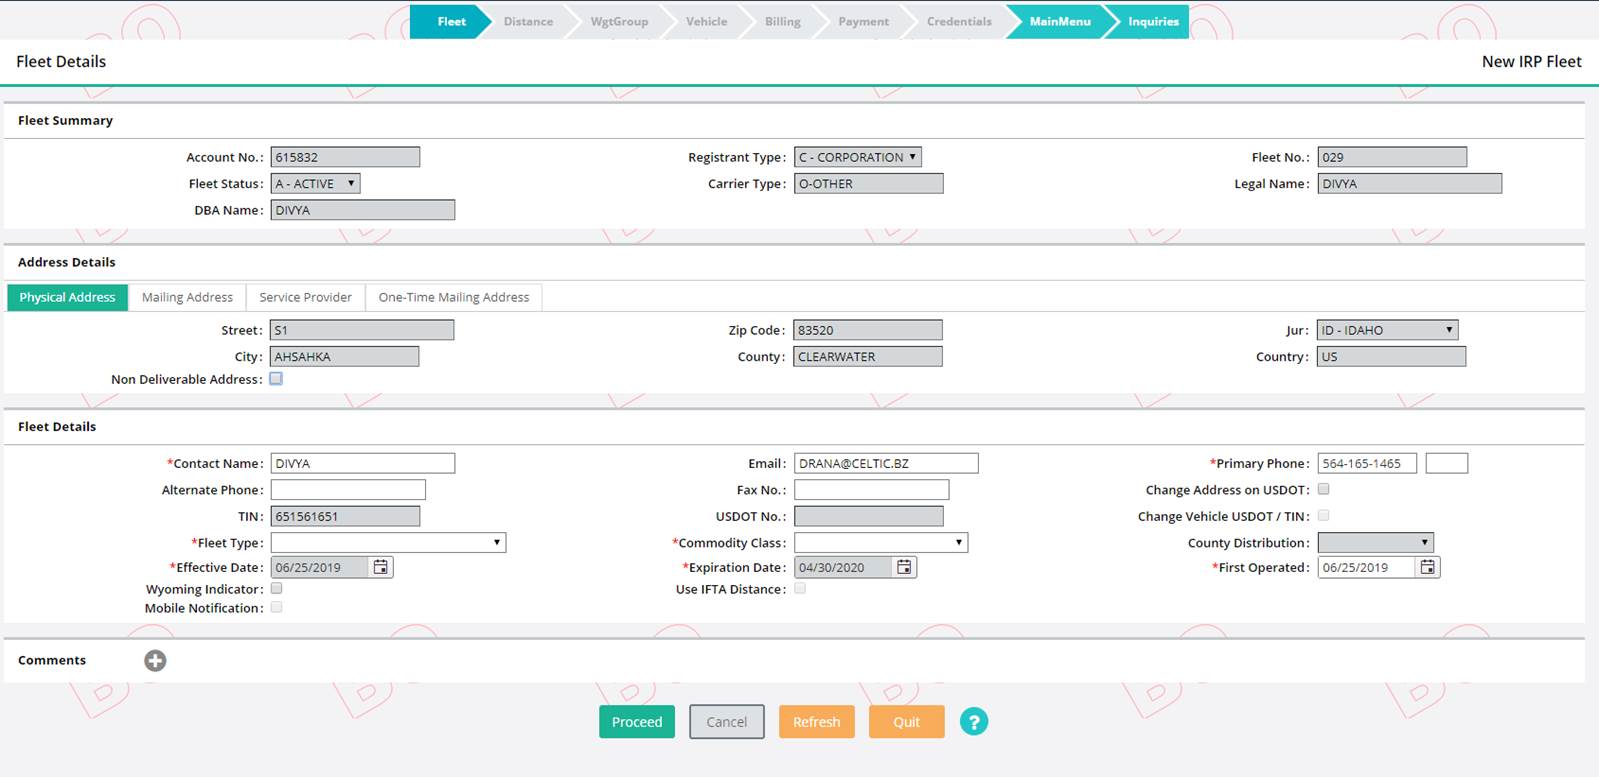Image resolution: width=1599 pixels, height=777 pixels.
Task: Open the Service Provider tab
Action: (x=305, y=297)
